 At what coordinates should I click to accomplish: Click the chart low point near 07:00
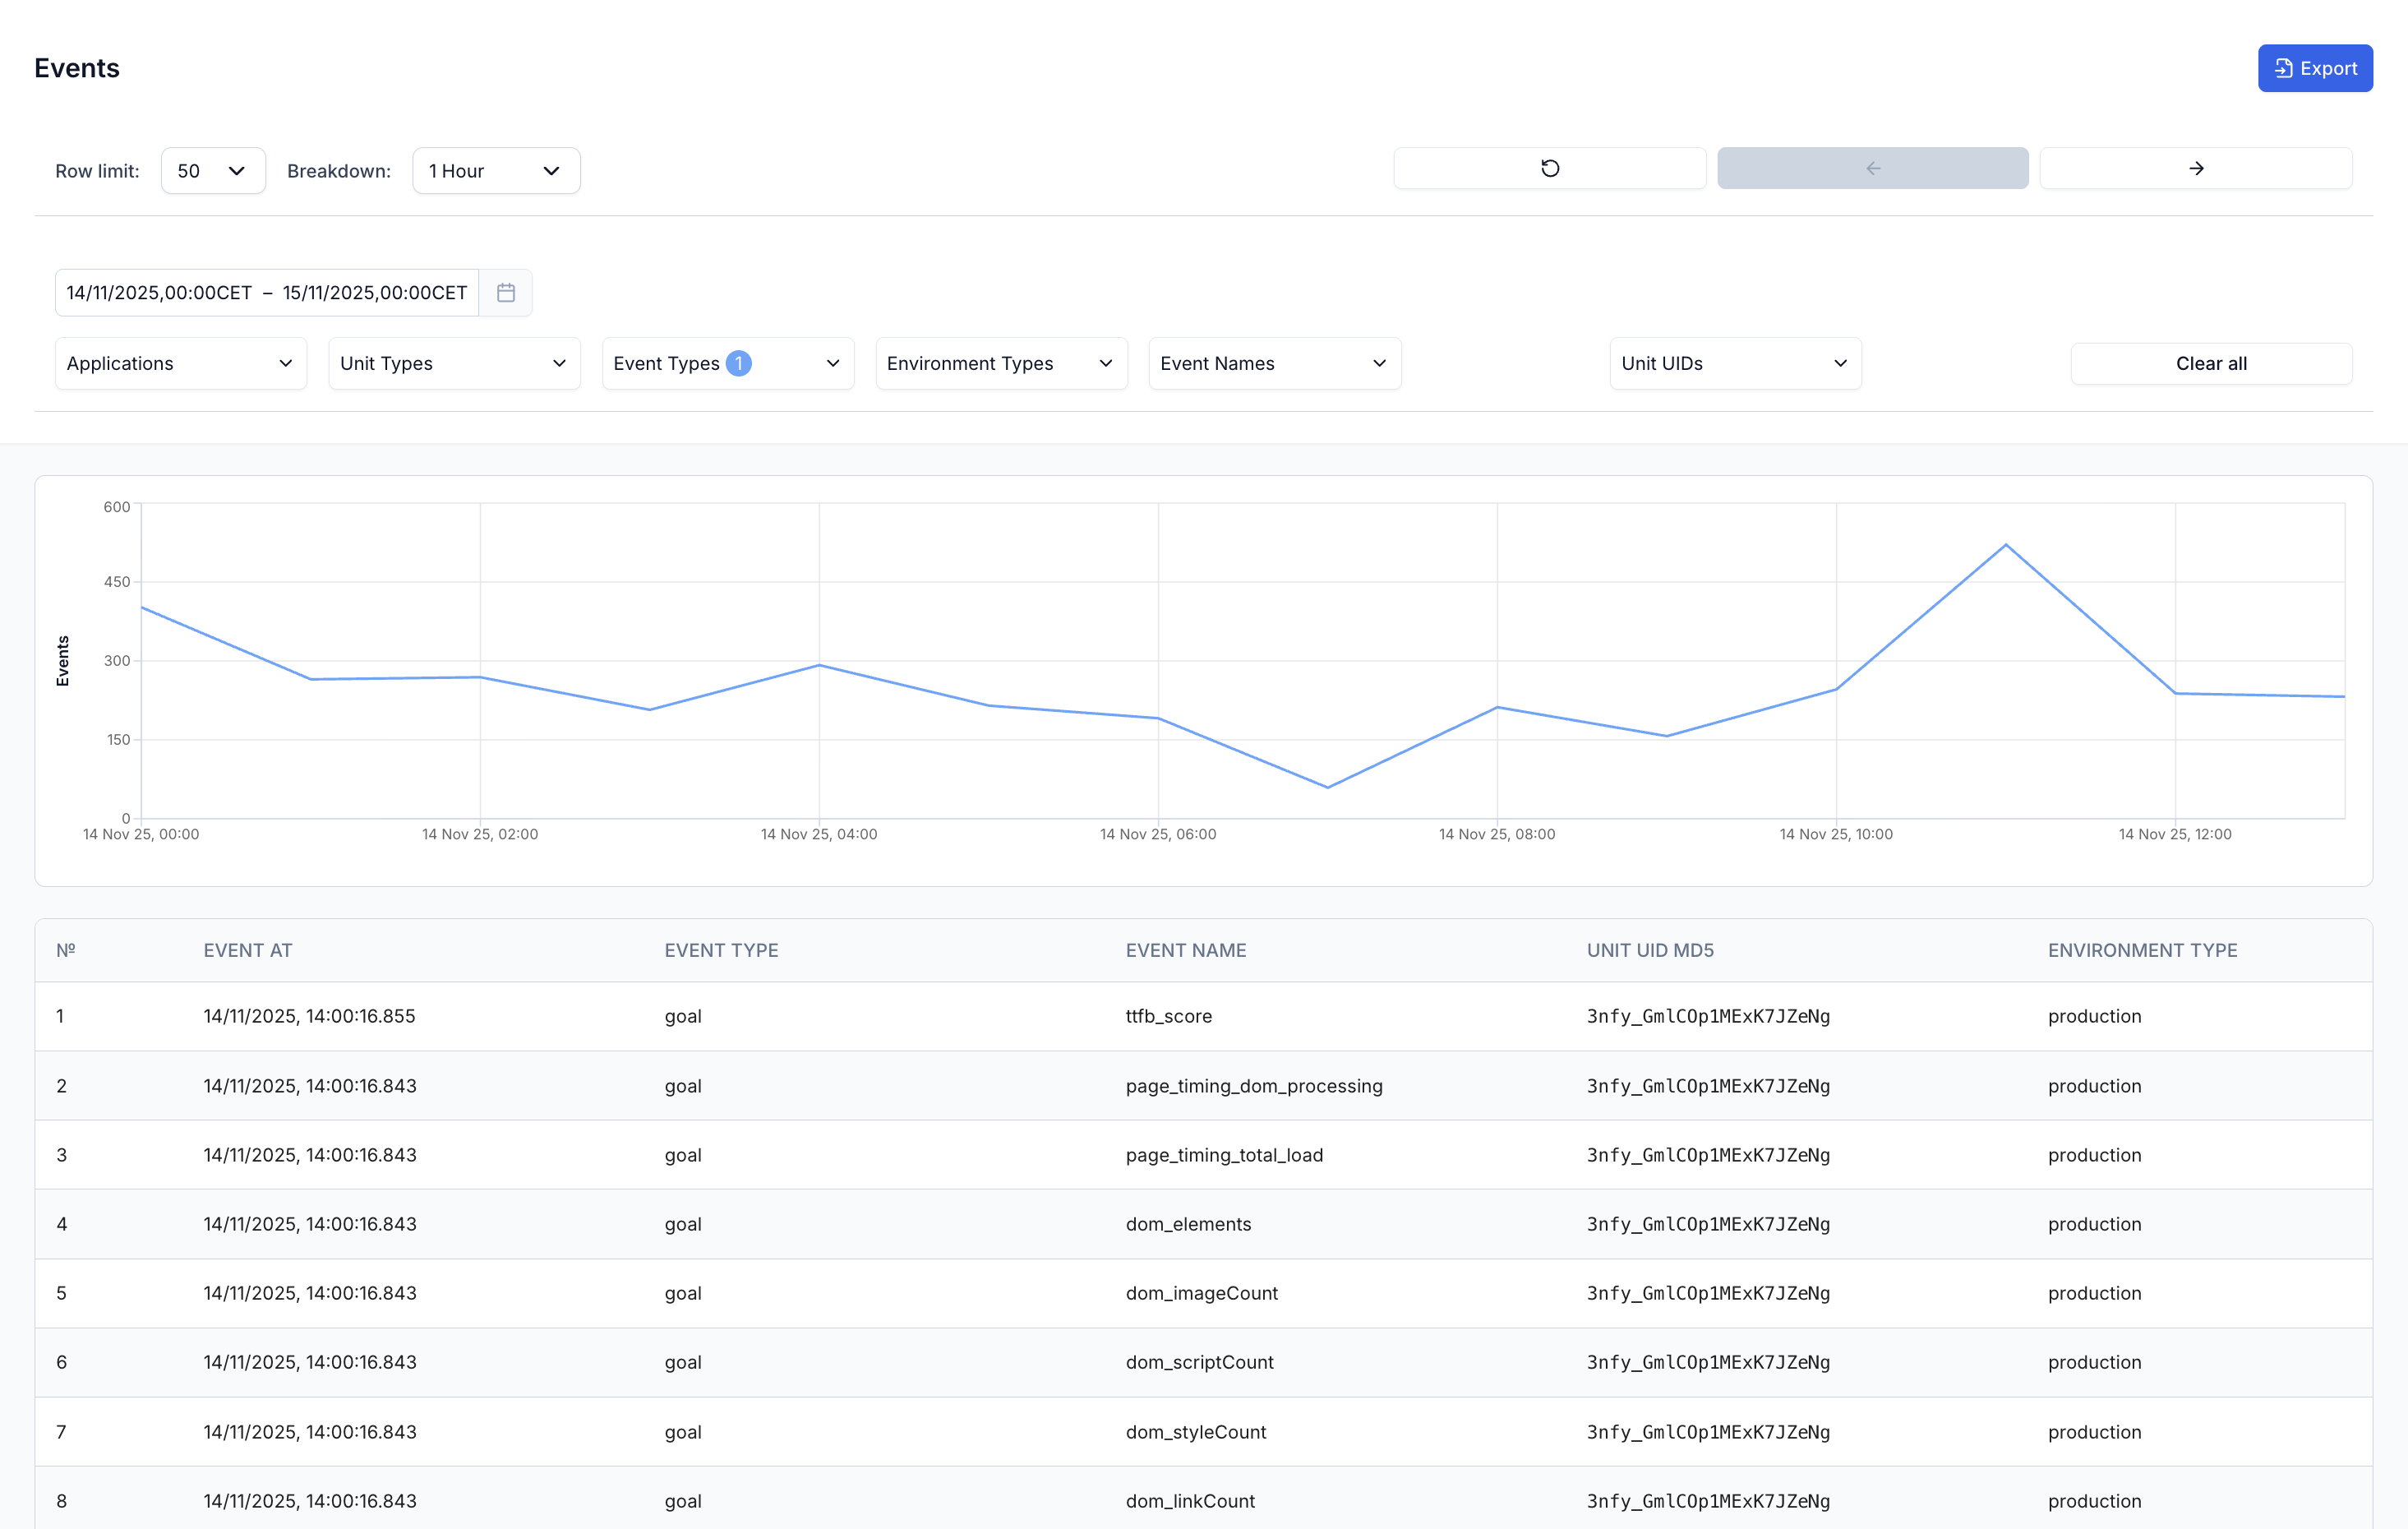tap(1327, 787)
